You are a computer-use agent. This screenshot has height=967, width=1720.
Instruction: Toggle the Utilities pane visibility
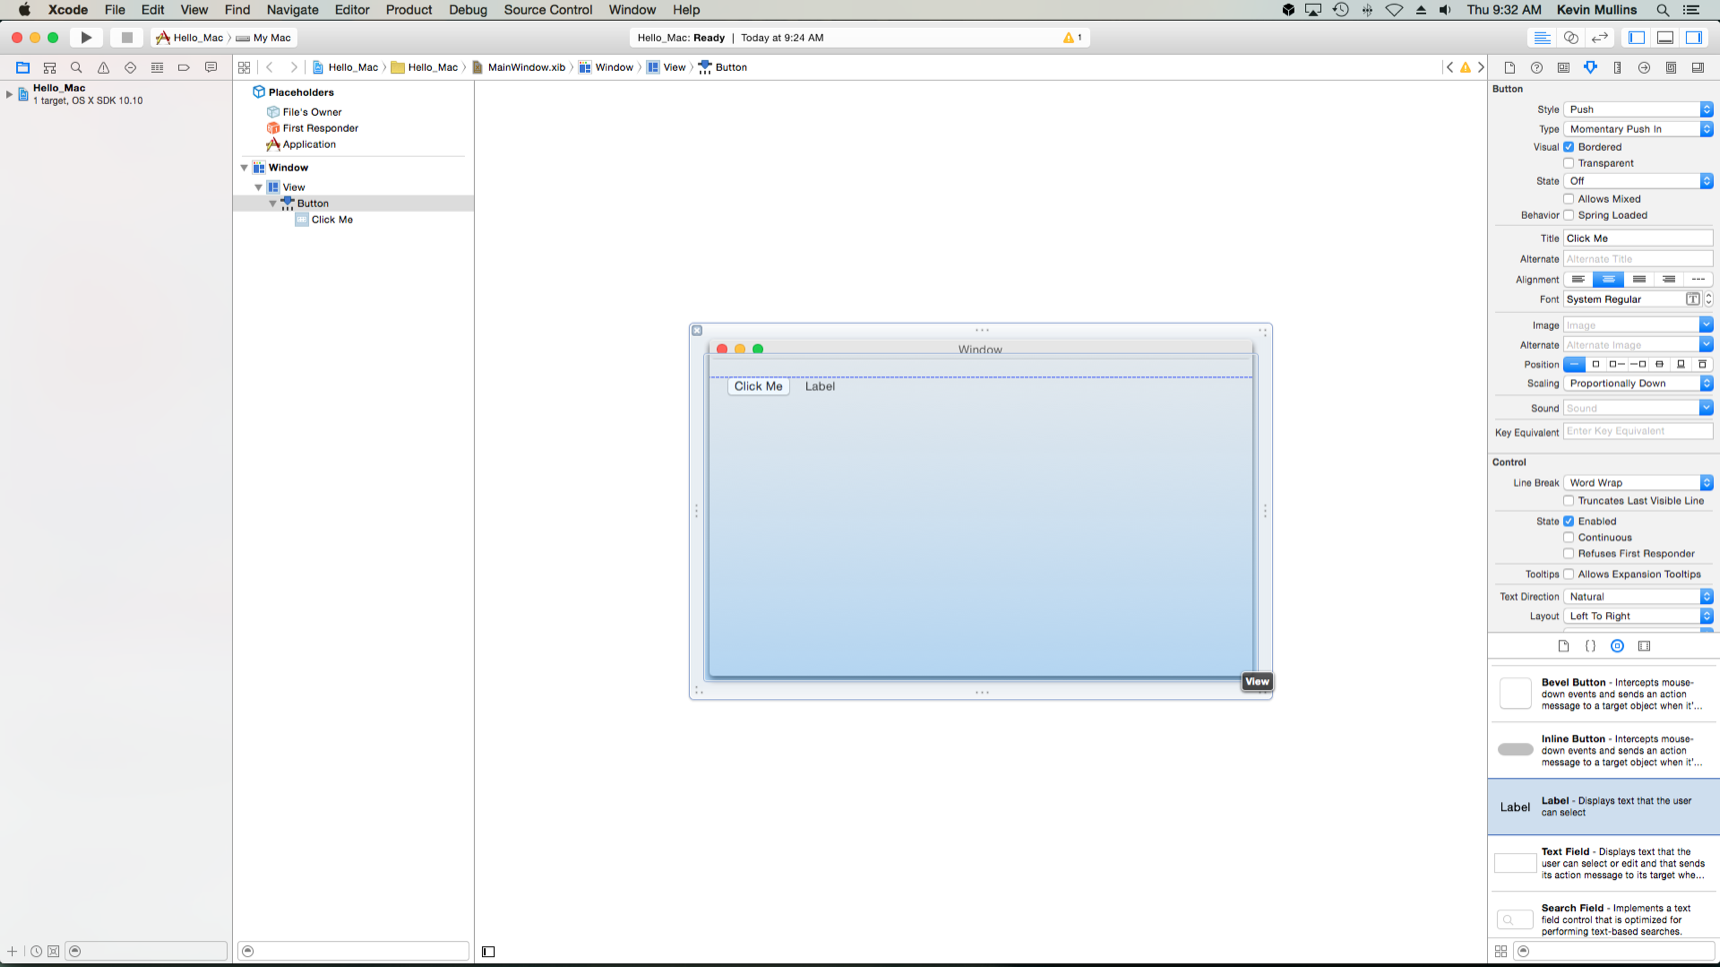(x=1694, y=38)
